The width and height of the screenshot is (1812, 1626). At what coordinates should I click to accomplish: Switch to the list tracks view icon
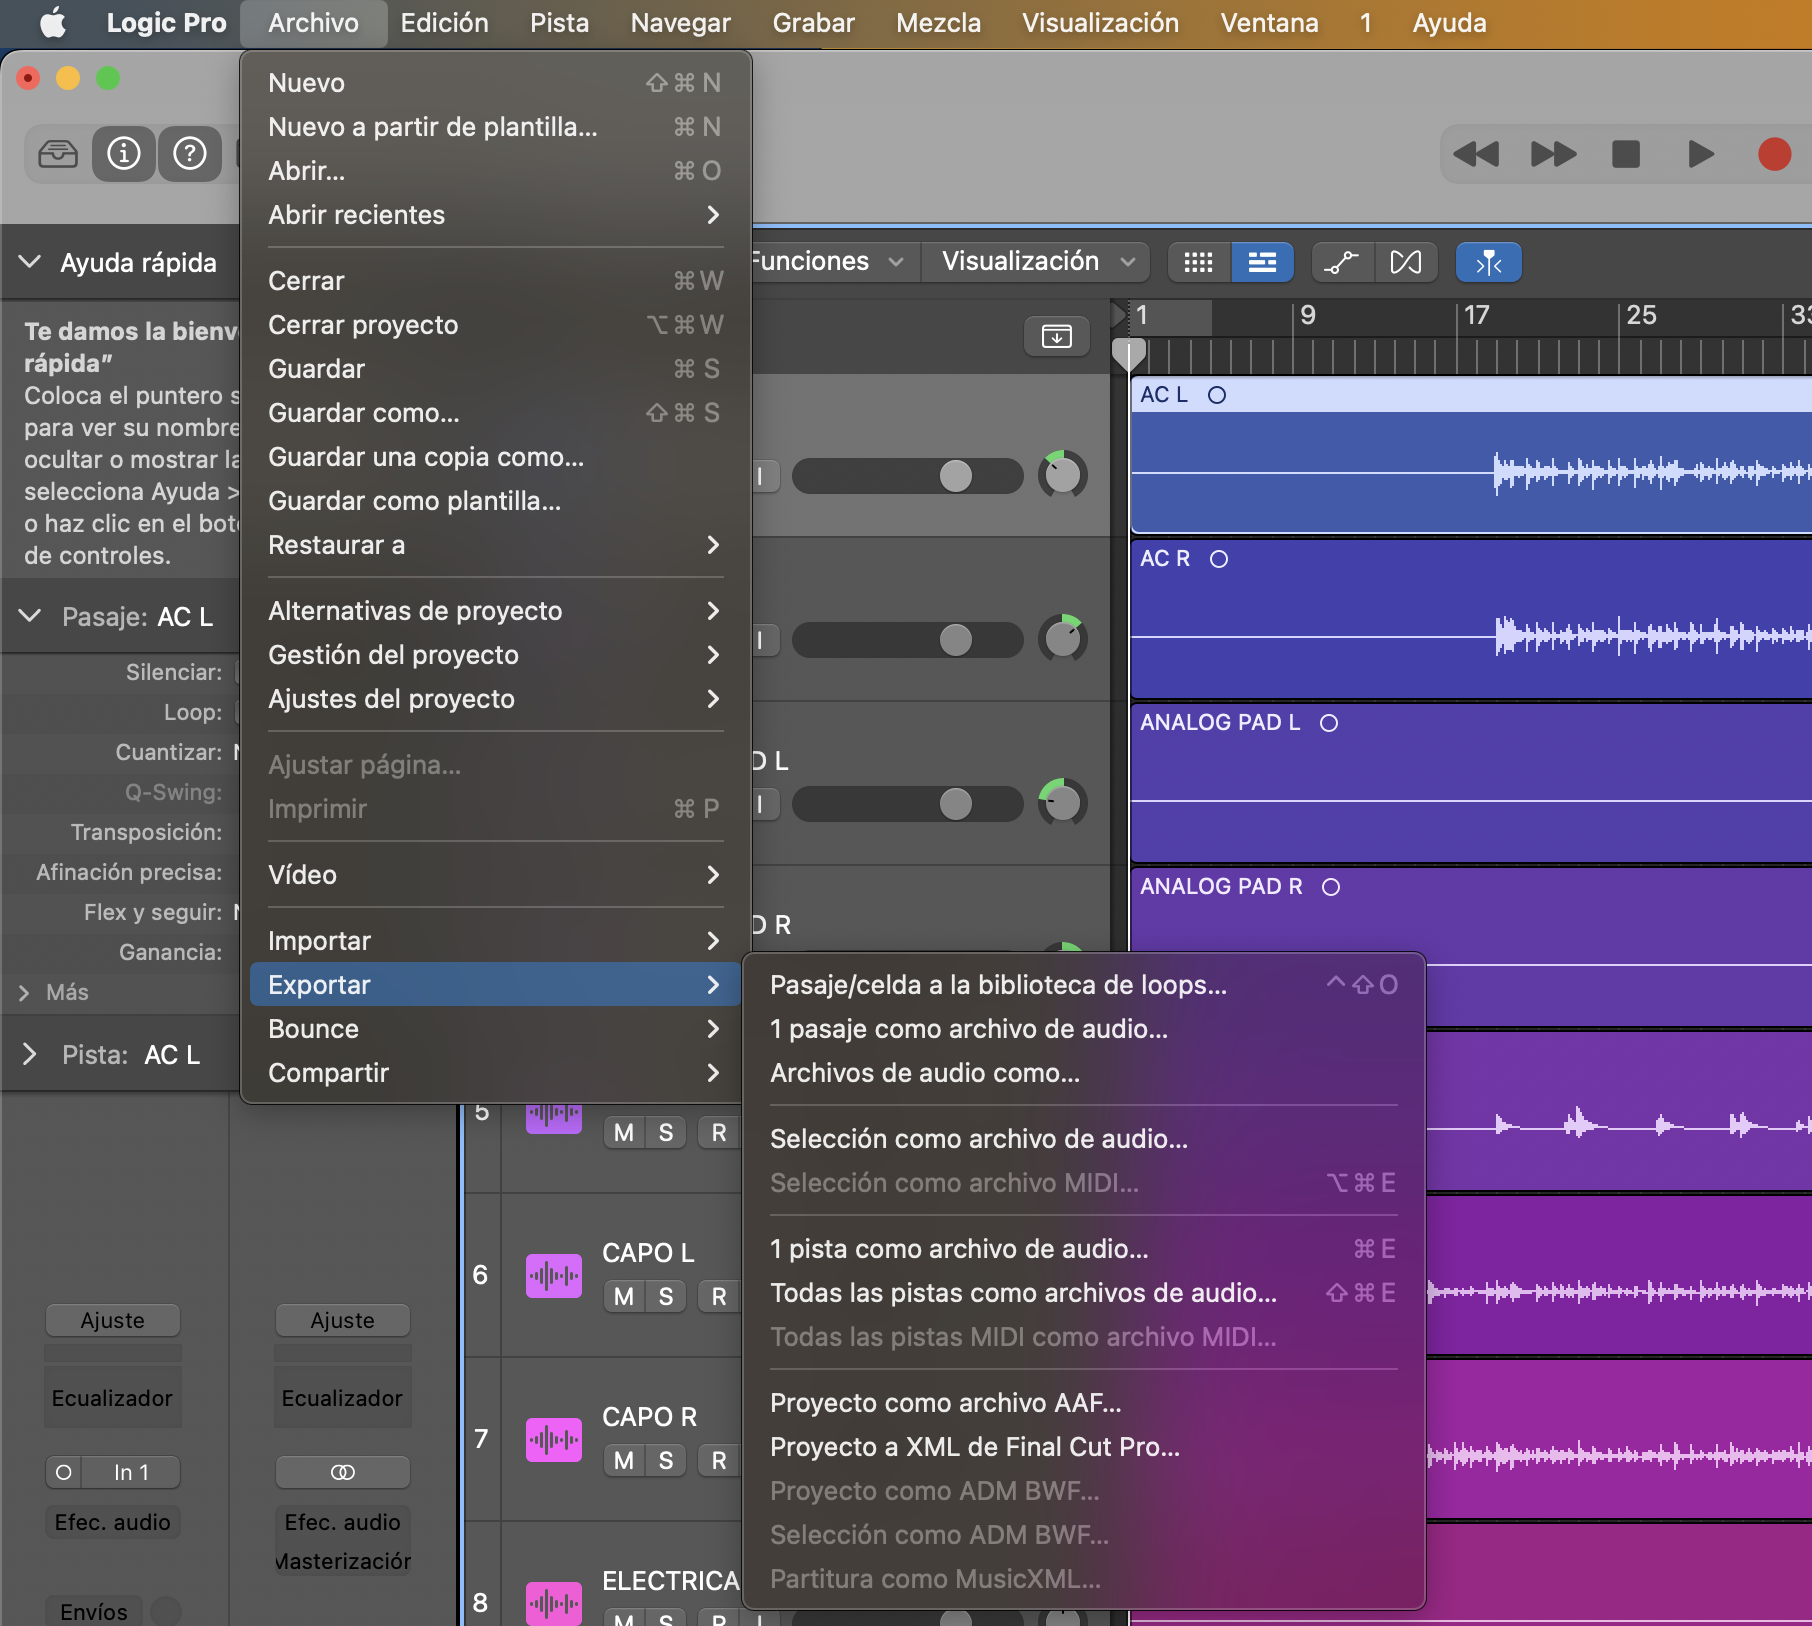(1262, 262)
